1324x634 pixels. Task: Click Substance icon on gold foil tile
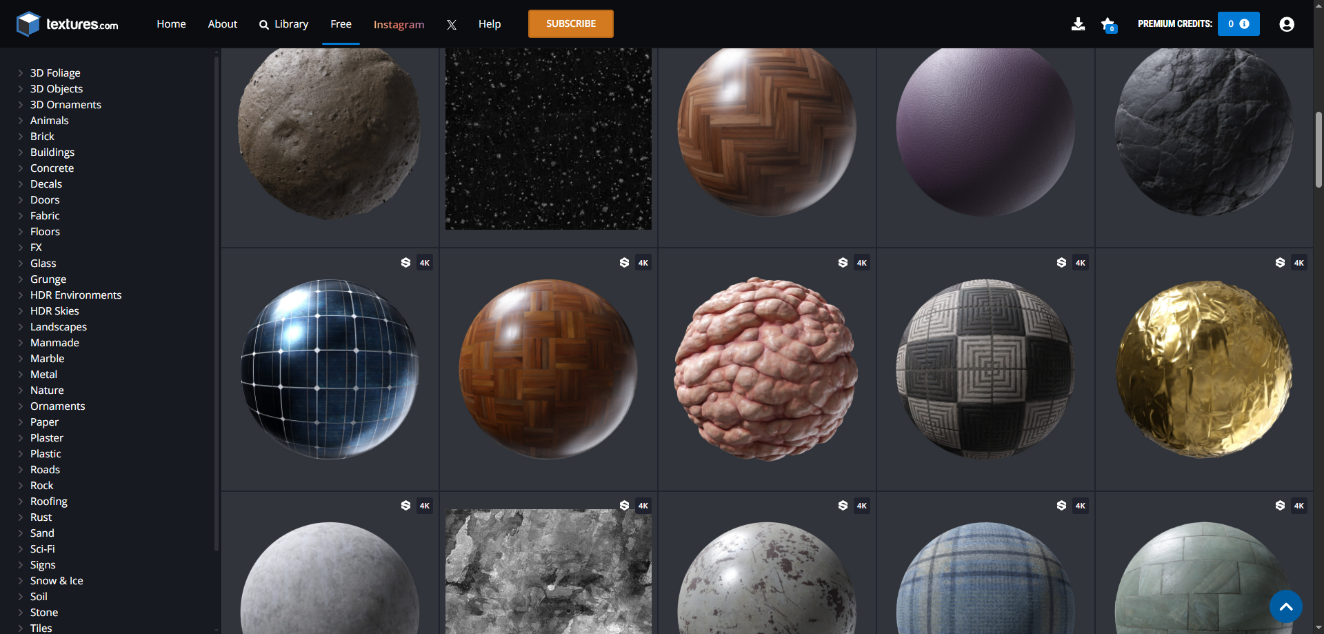(x=1280, y=263)
